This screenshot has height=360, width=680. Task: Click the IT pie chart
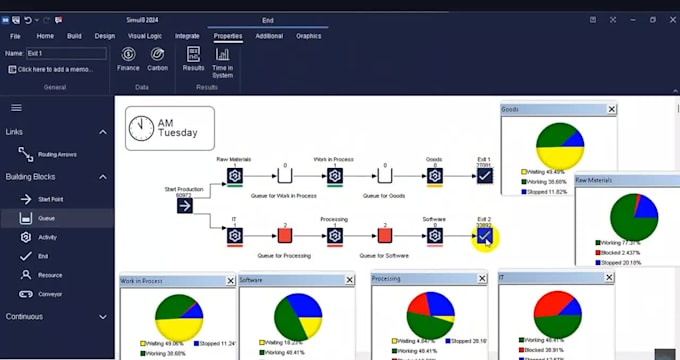click(x=558, y=314)
